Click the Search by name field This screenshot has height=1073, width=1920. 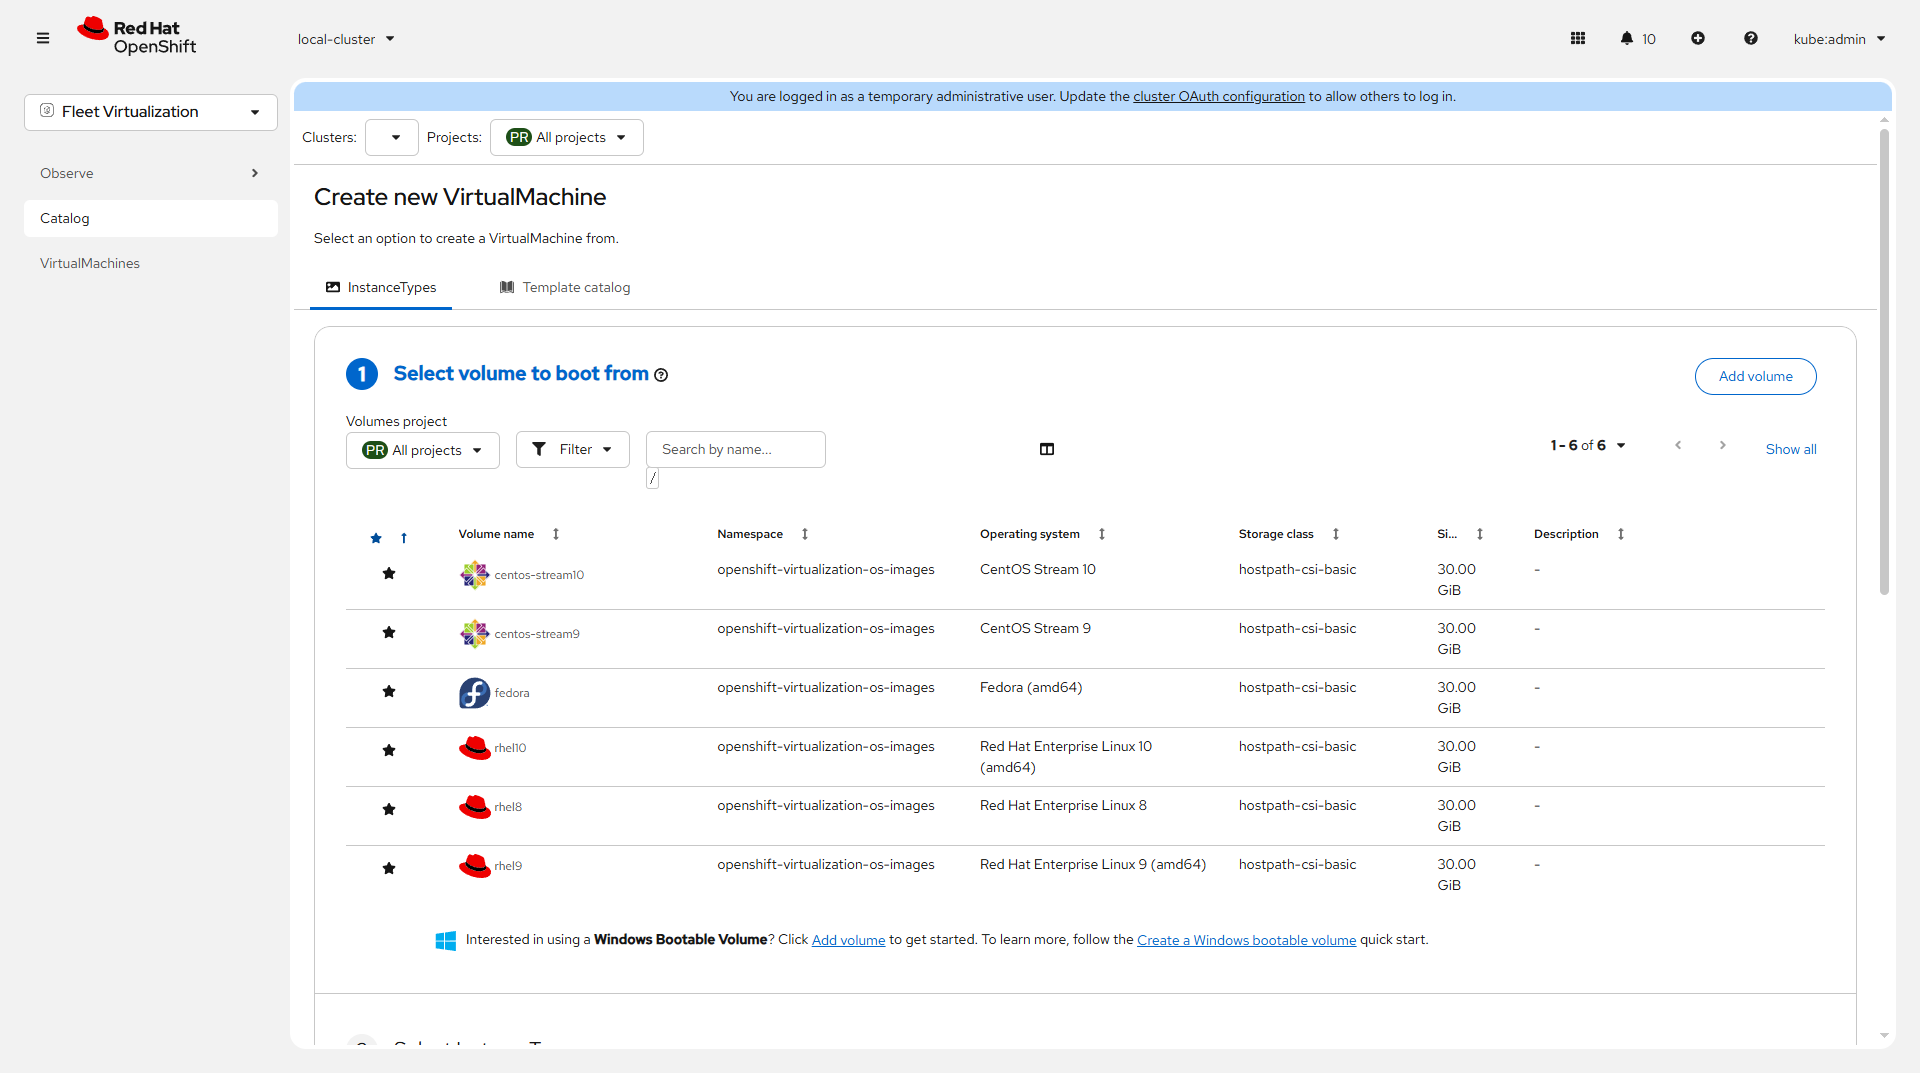click(736, 450)
